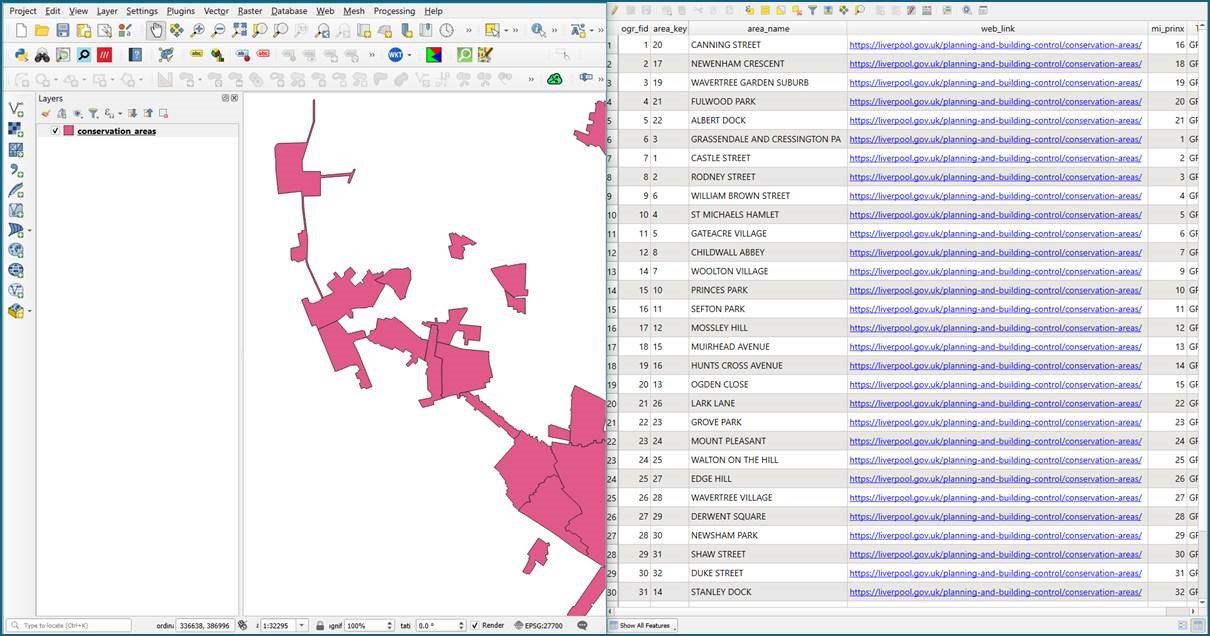Open the Layer Styling panel
This screenshot has width=1210, height=636.
(x=46, y=113)
